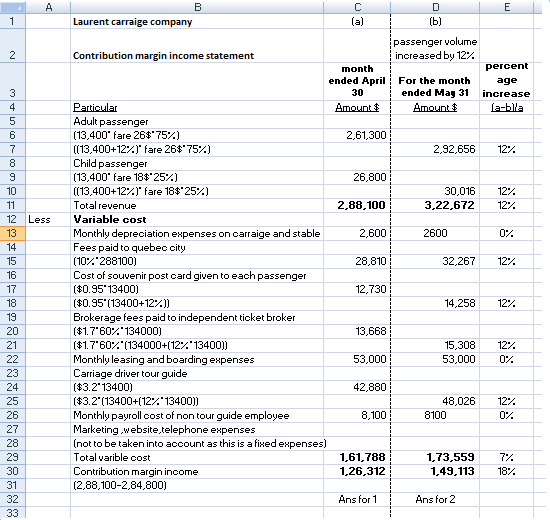Click 'Contribution margin income statement' cell
Viewport: 550px width, 520px height.
click(x=197, y=46)
